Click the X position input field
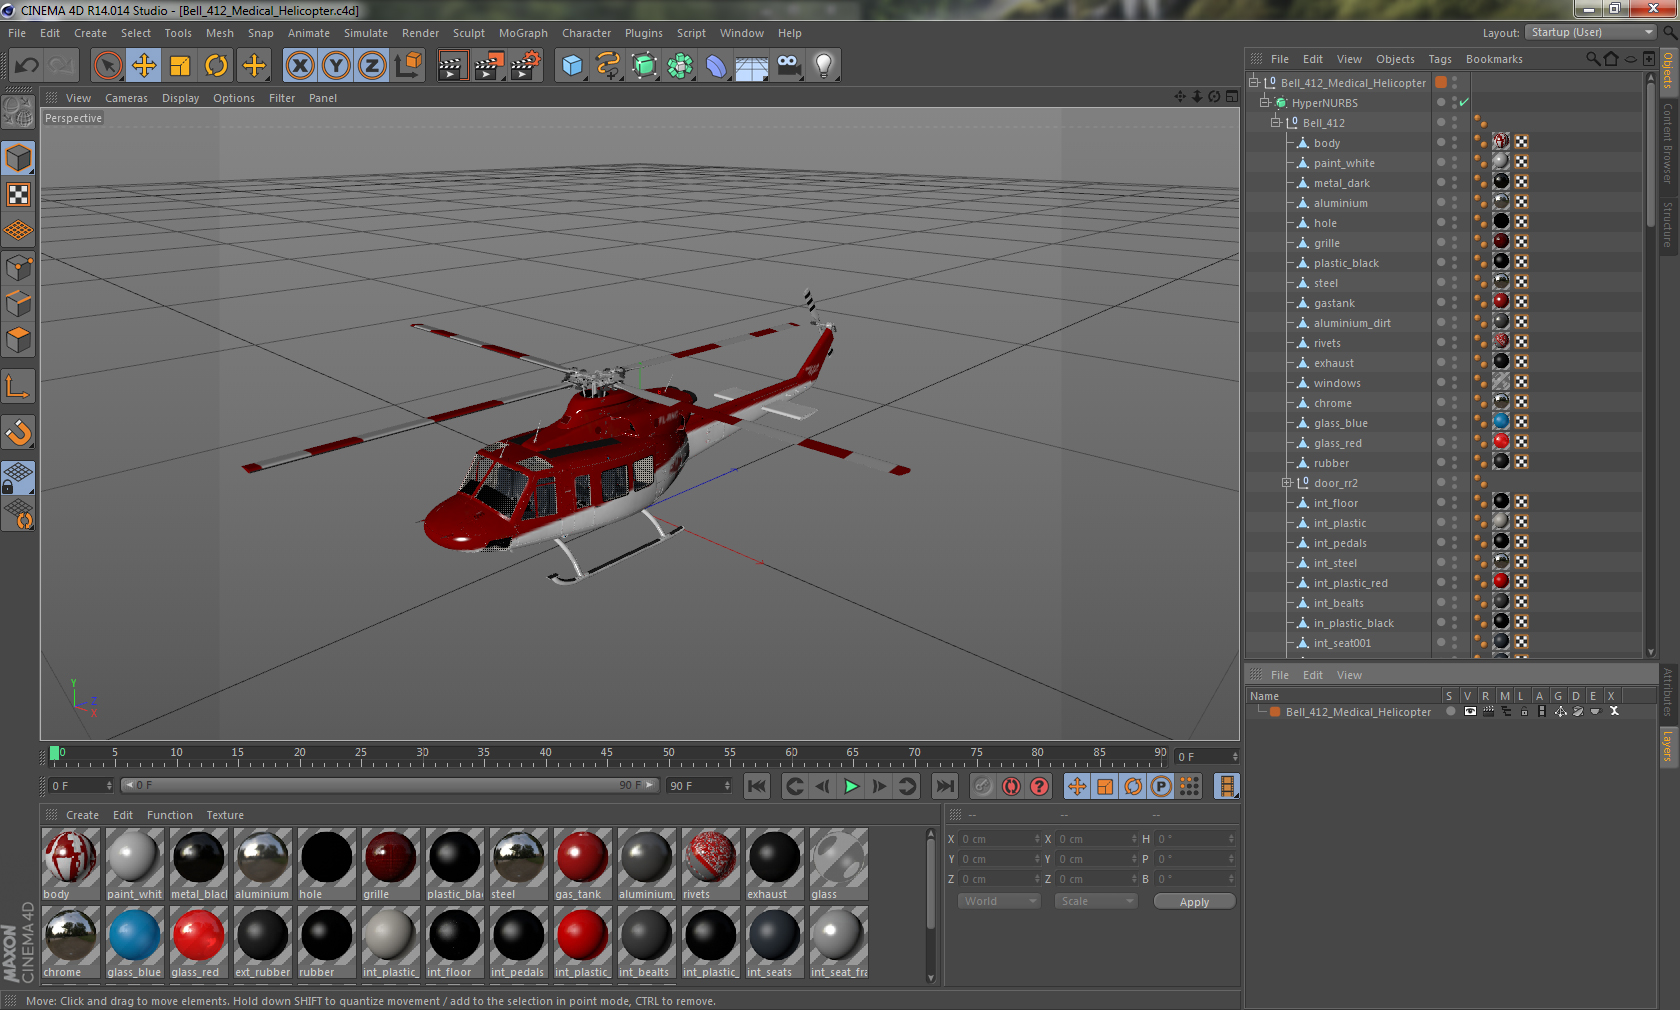The width and height of the screenshot is (1680, 1010). tap(1000, 839)
